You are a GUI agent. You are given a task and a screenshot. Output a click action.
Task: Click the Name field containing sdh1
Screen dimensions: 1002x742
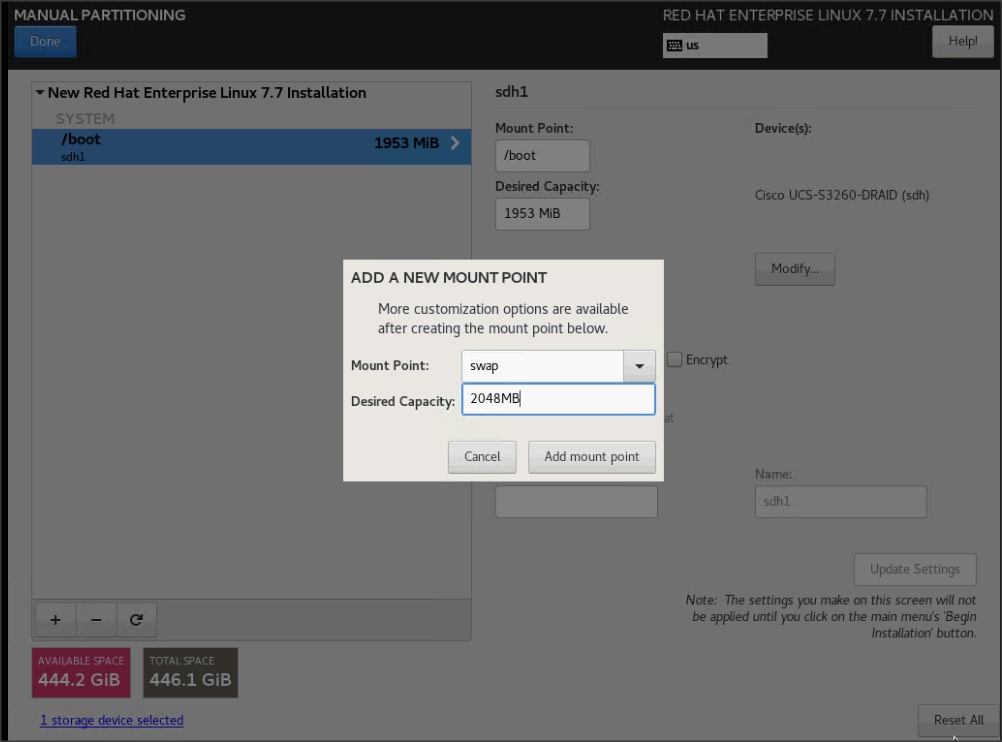tap(840, 502)
